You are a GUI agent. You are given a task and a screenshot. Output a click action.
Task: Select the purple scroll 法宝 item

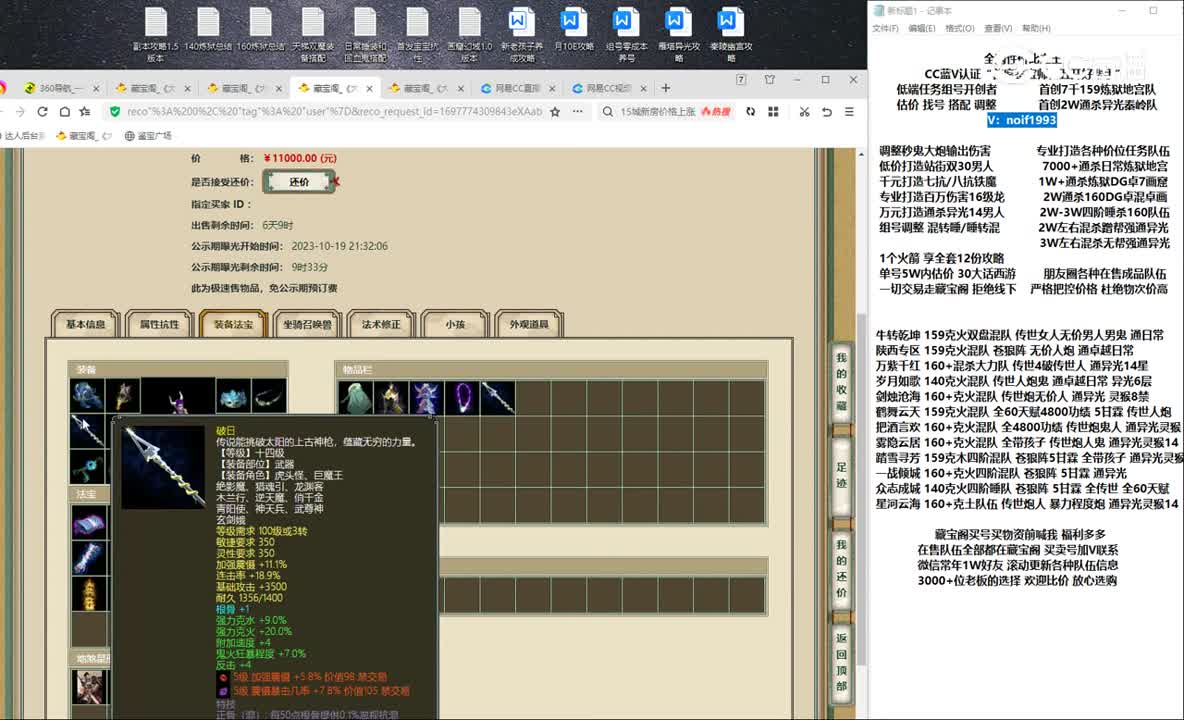(88, 522)
